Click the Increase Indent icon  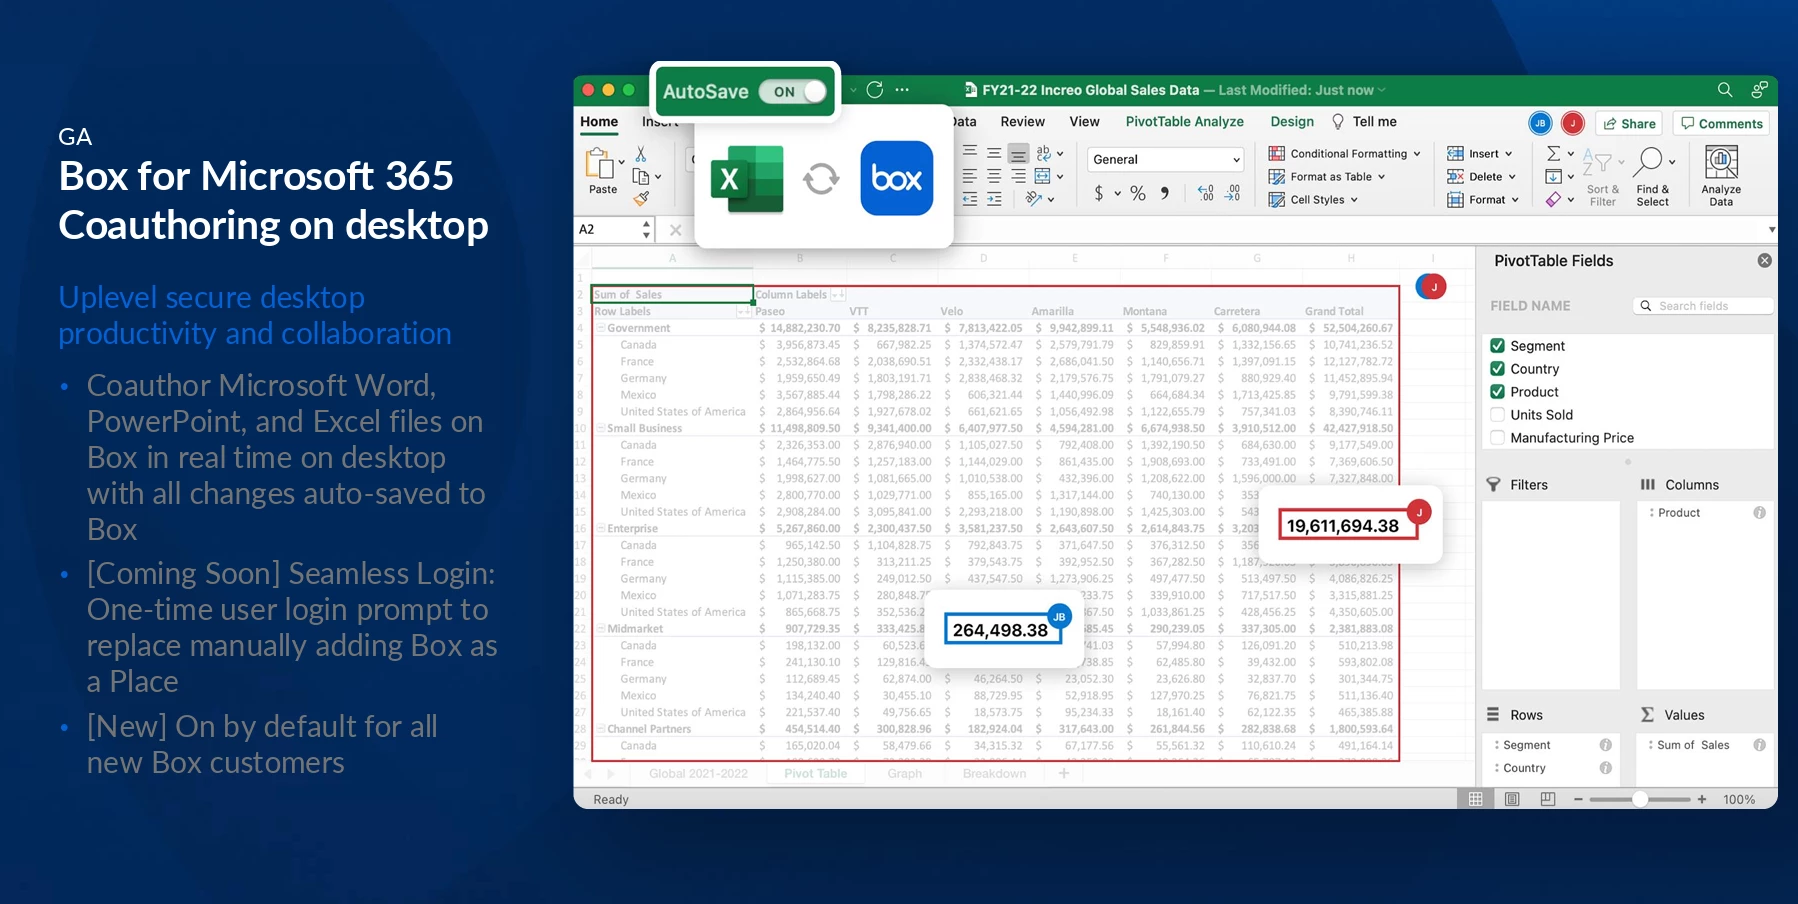(994, 199)
